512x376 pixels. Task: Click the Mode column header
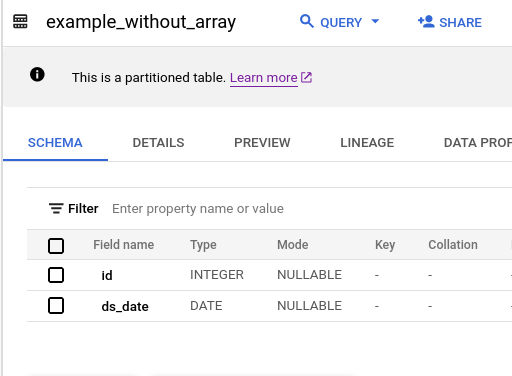click(293, 245)
